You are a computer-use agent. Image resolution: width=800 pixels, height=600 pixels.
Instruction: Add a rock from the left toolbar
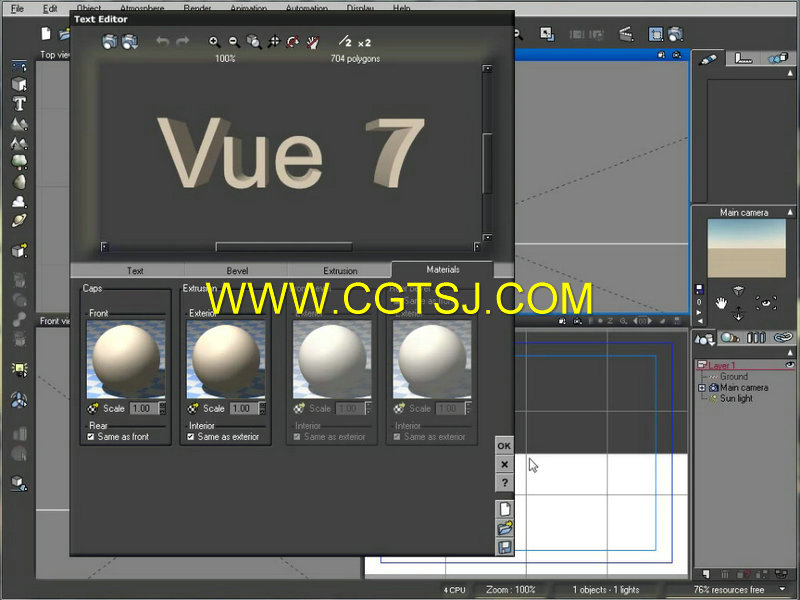[19, 182]
